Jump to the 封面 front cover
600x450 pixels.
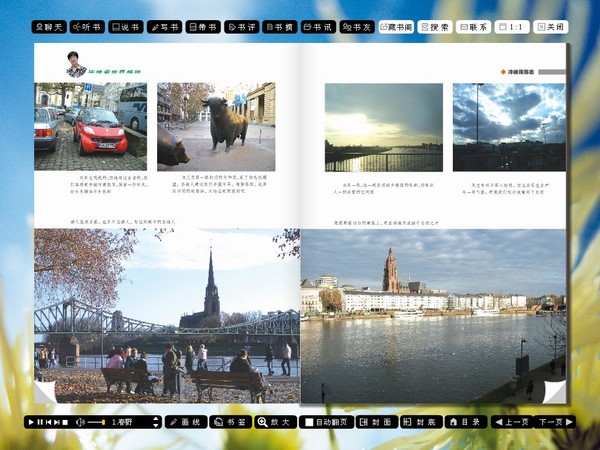[376, 422]
